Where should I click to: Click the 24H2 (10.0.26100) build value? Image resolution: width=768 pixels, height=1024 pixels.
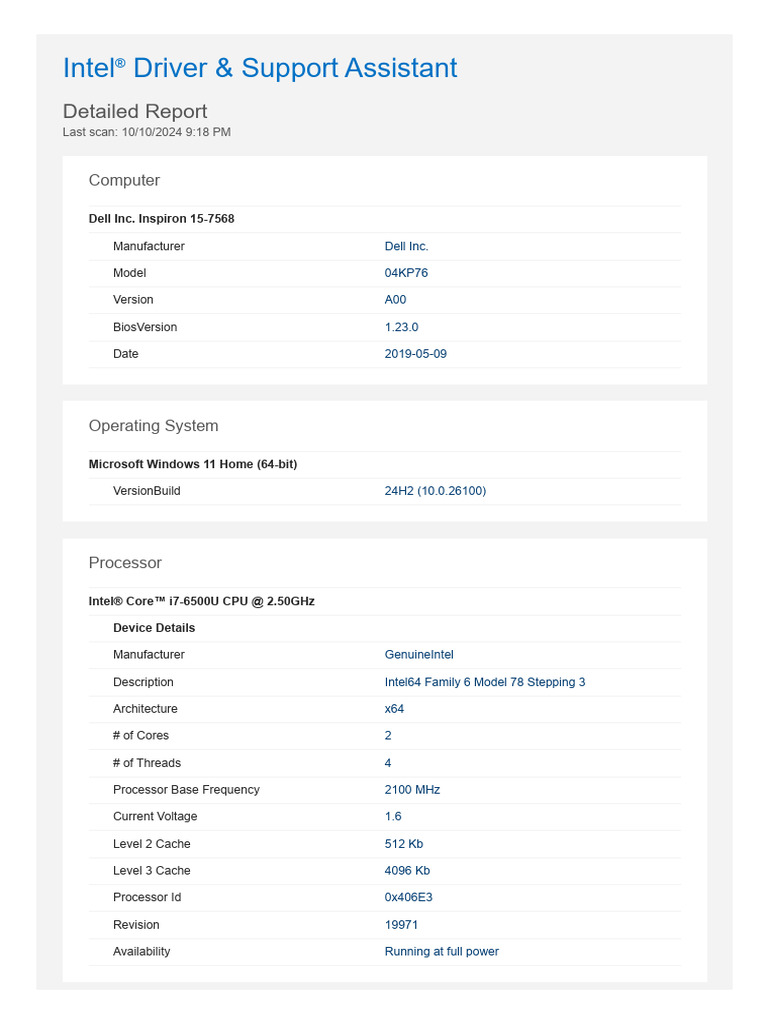435,491
